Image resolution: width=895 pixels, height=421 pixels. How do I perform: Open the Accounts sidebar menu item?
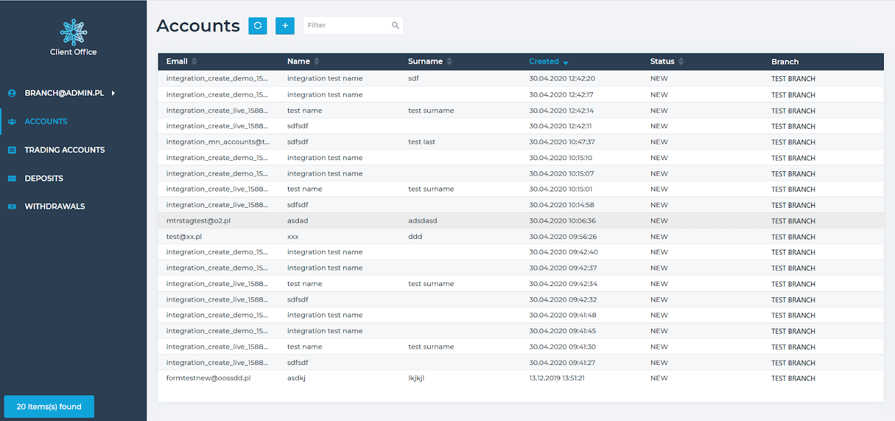46,121
